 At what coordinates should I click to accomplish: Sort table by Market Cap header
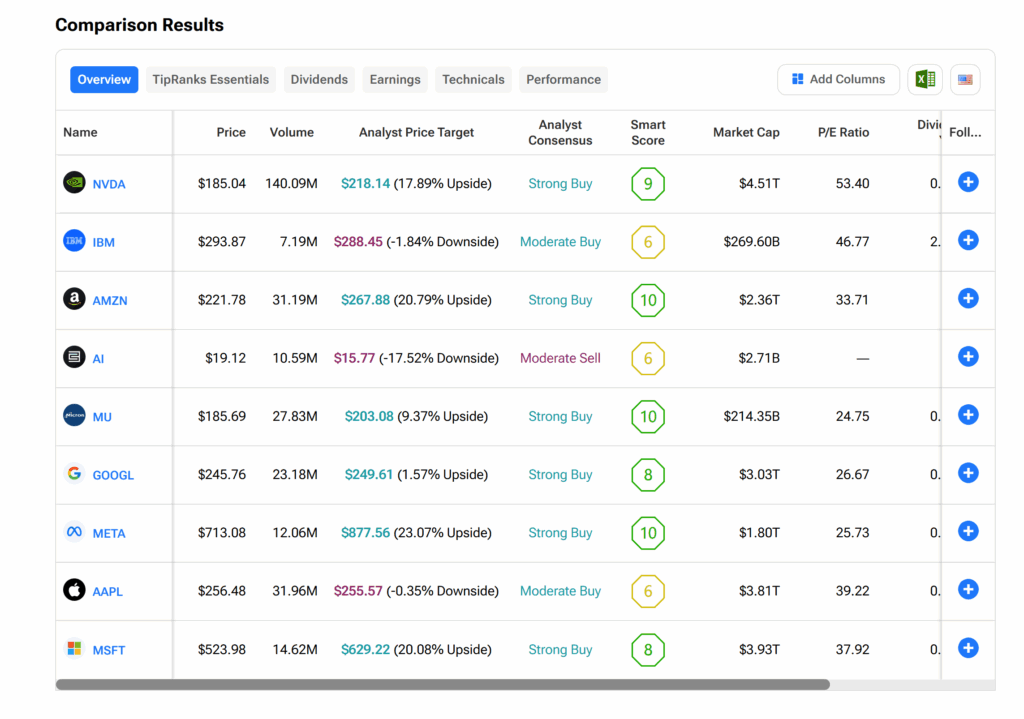pos(746,132)
